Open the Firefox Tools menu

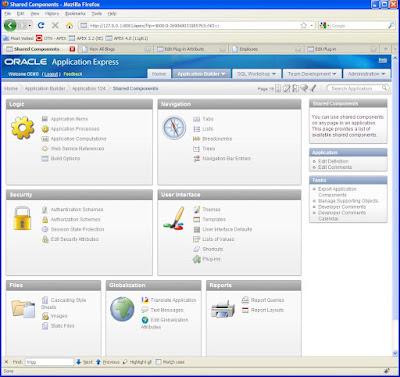97,13
